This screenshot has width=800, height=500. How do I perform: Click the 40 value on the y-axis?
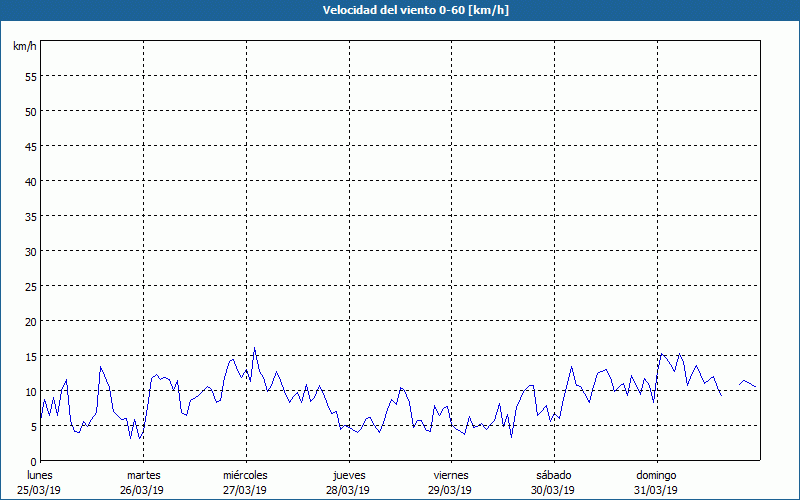pos(31,182)
